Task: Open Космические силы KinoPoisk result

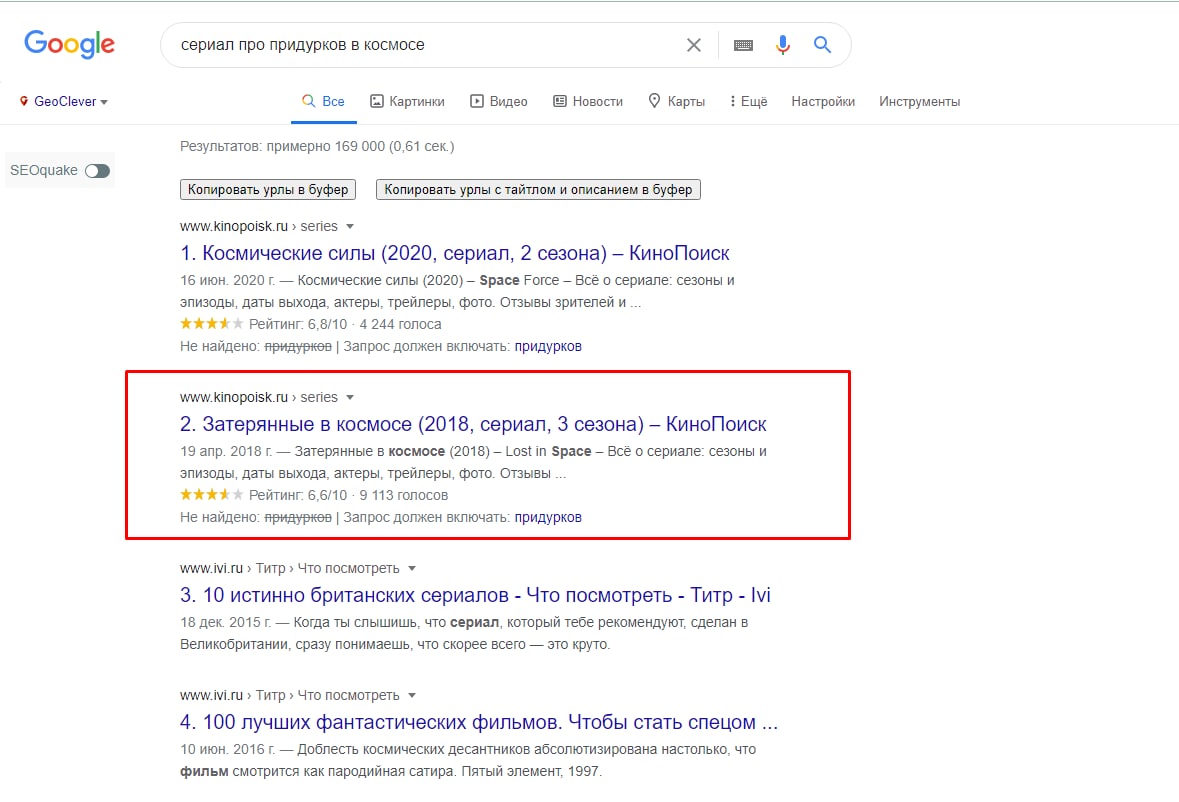Action: (x=455, y=253)
